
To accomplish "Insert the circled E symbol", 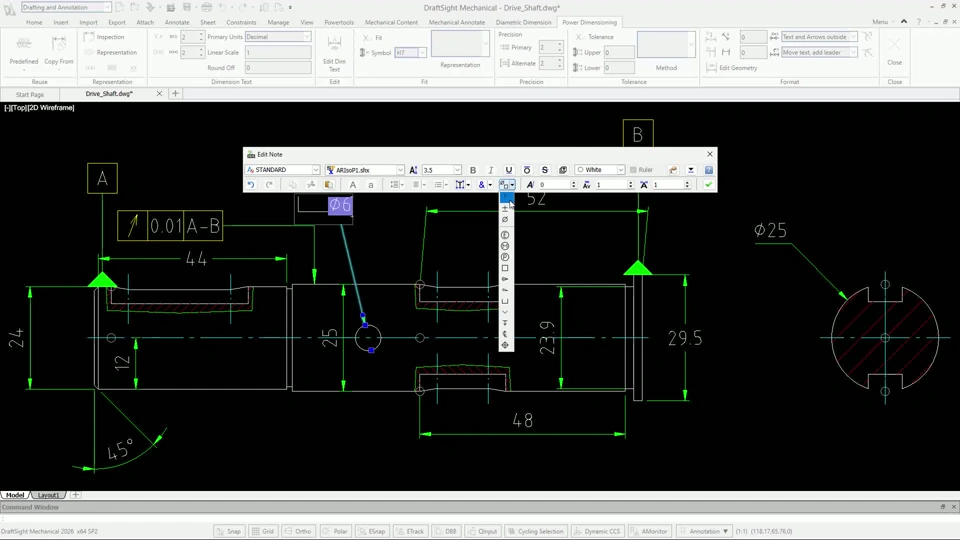I will tap(505, 235).
